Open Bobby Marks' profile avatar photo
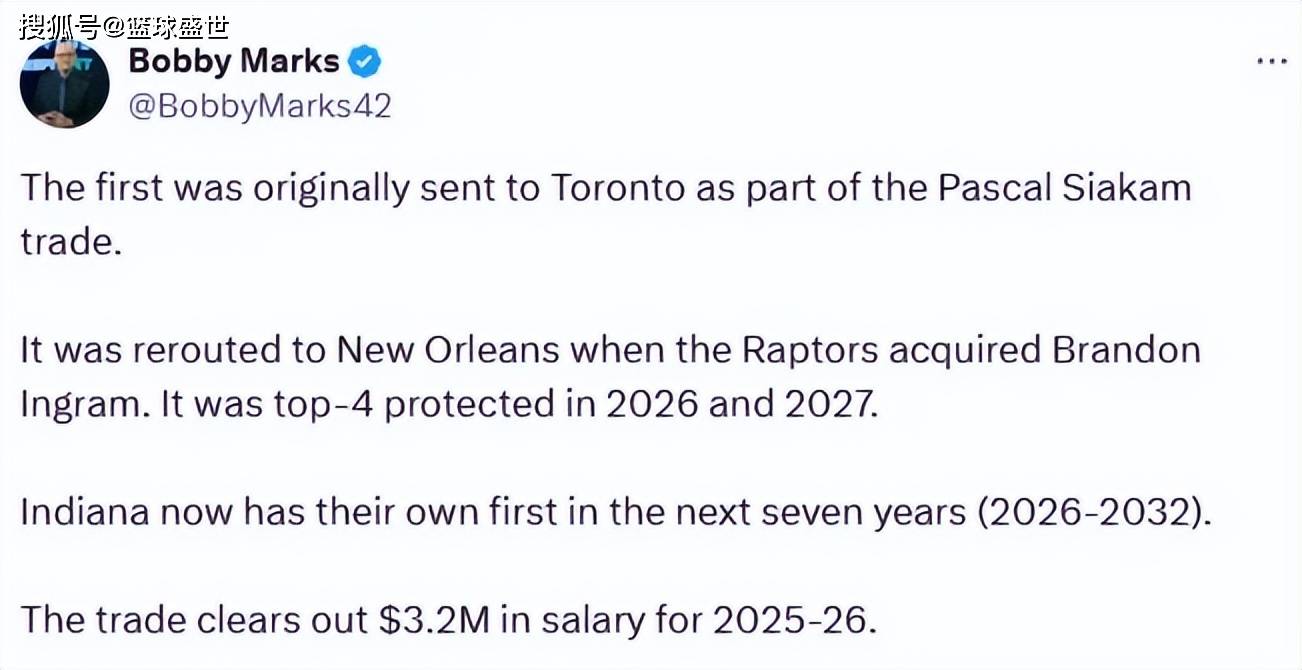 (65, 84)
